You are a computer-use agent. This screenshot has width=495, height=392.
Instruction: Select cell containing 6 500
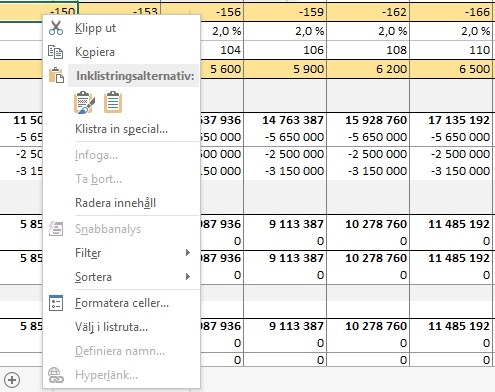452,69
